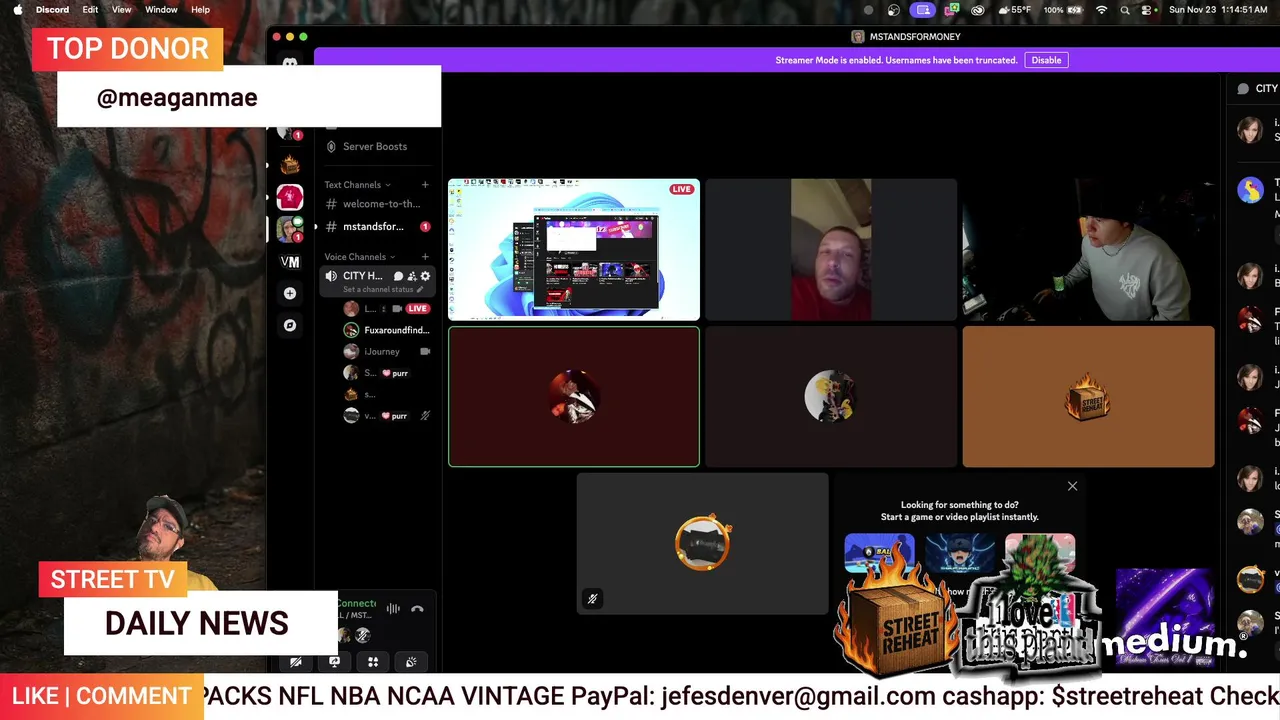This screenshot has width=1280, height=720.
Task: Disconnect from voice call icon
Action: pos(417,608)
